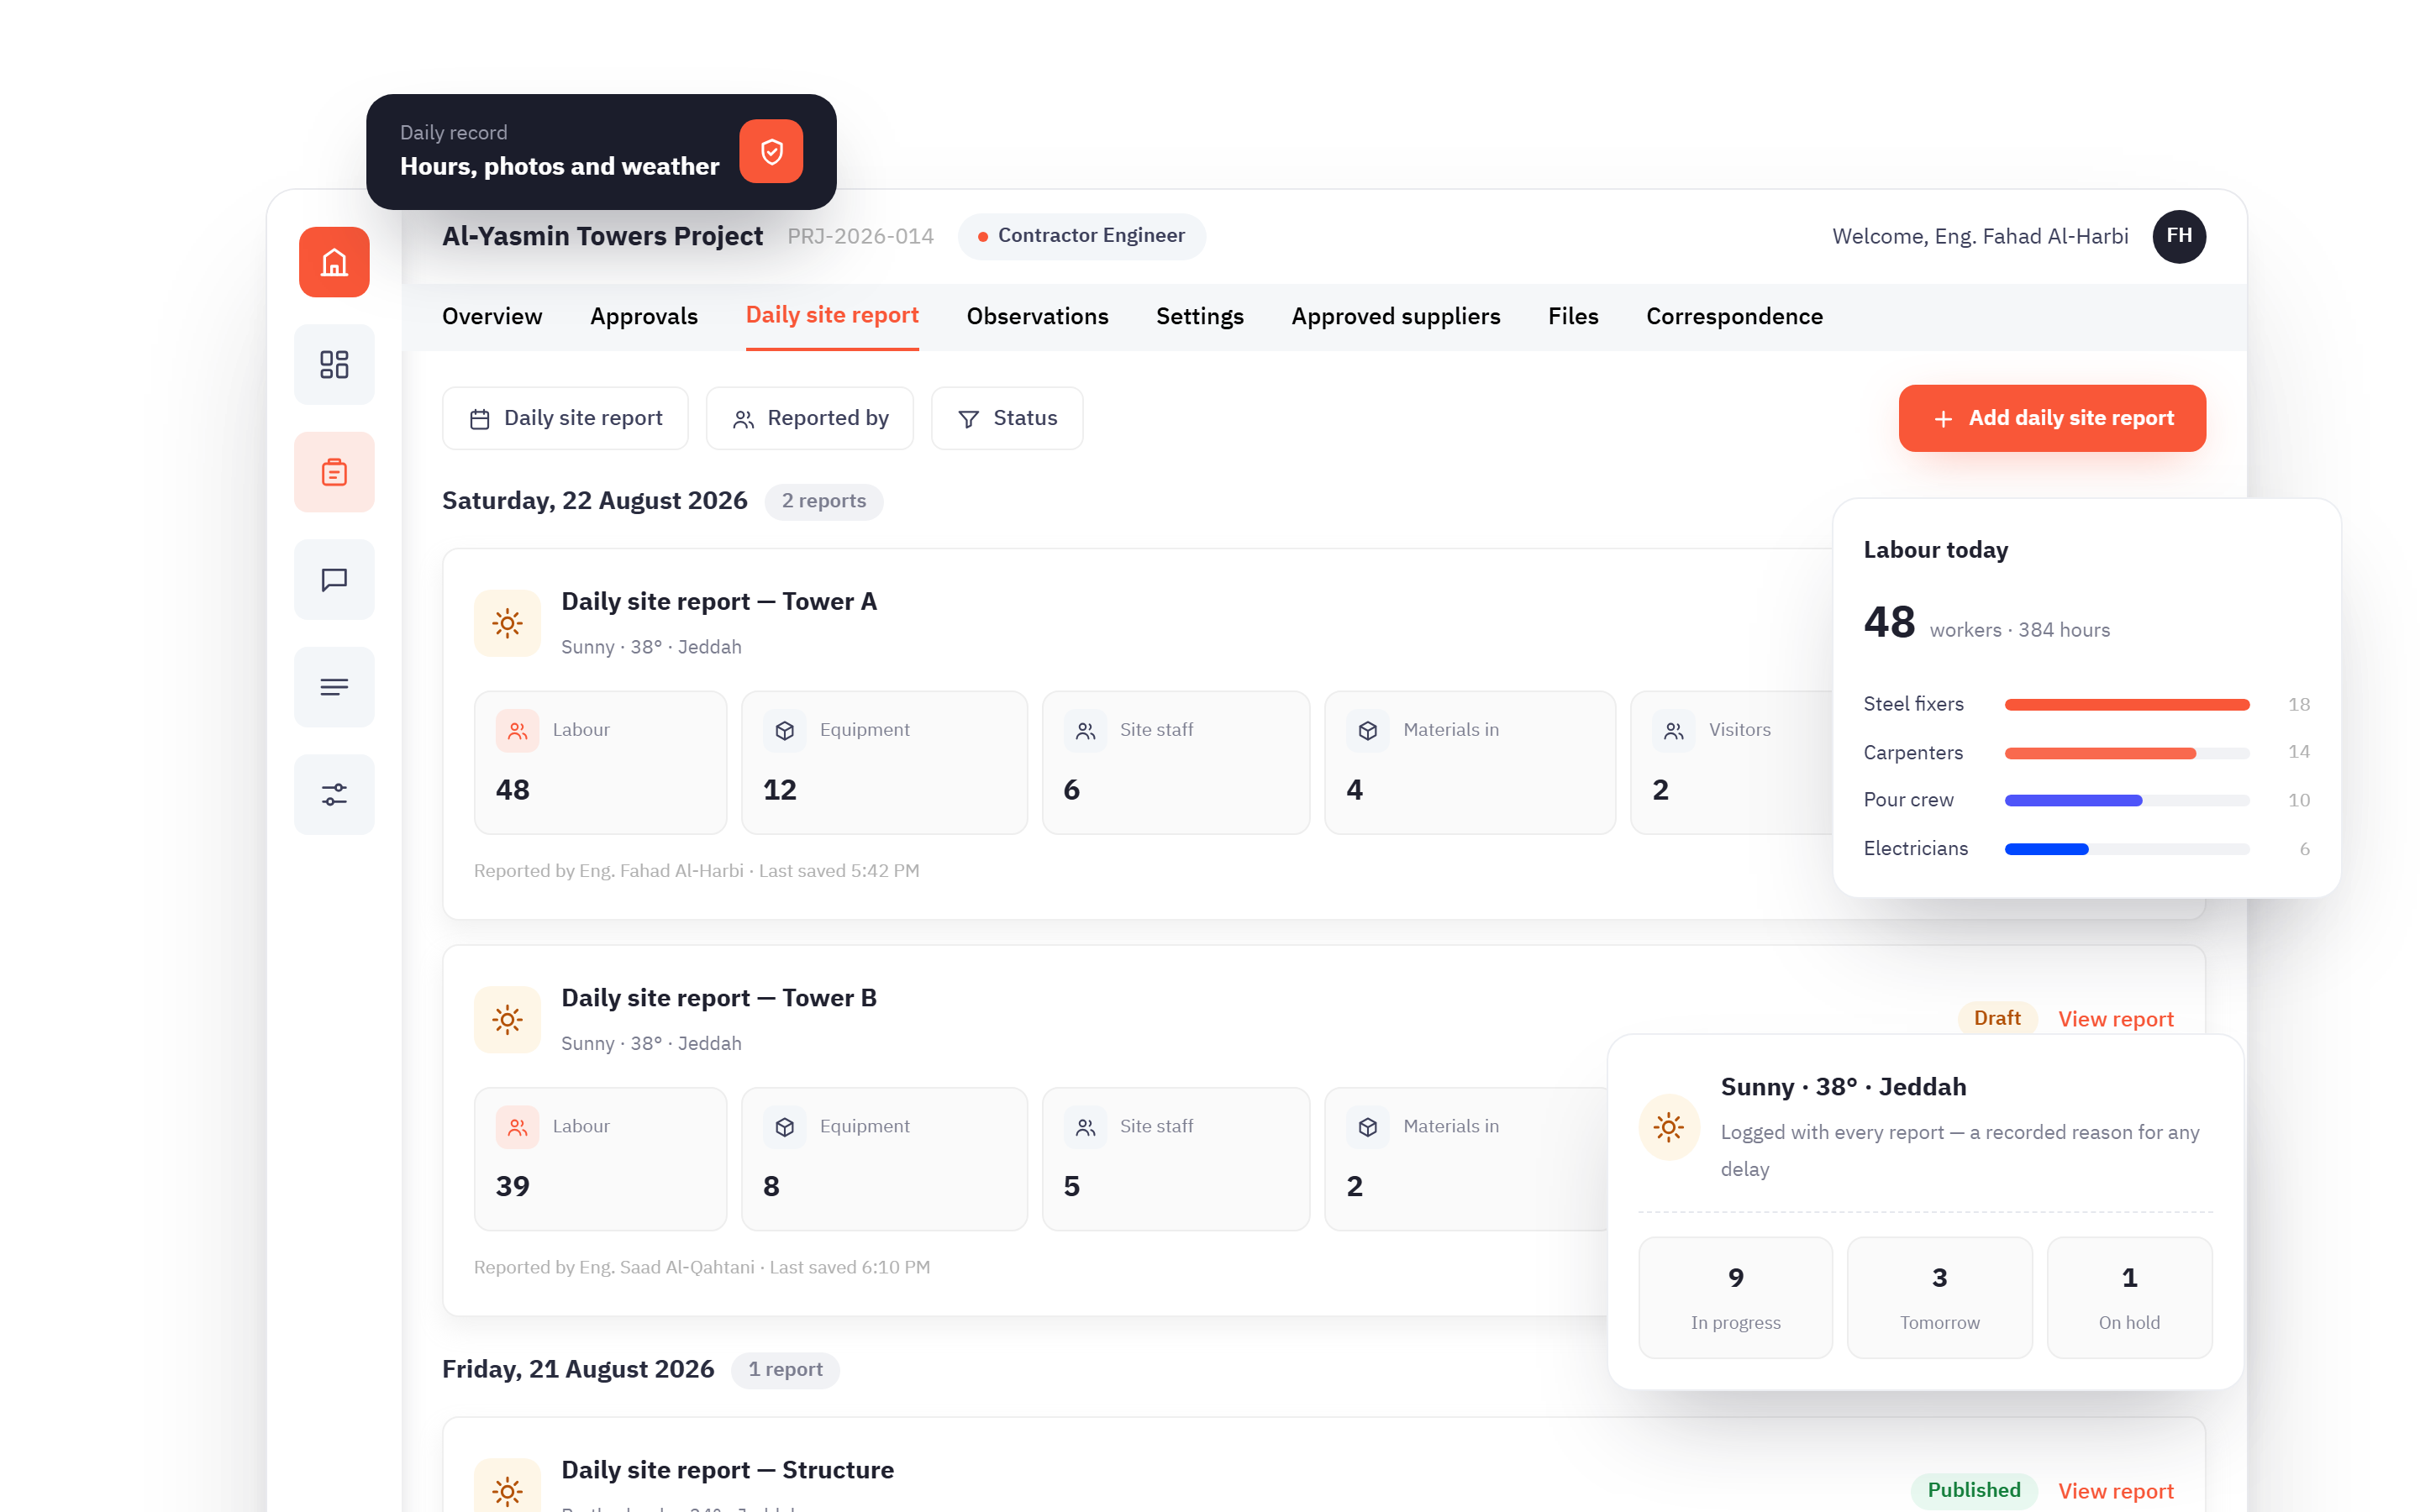Open the chat message sidebar icon
The width and height of the screenshot is (2420, 1512).
coord(334,580)
